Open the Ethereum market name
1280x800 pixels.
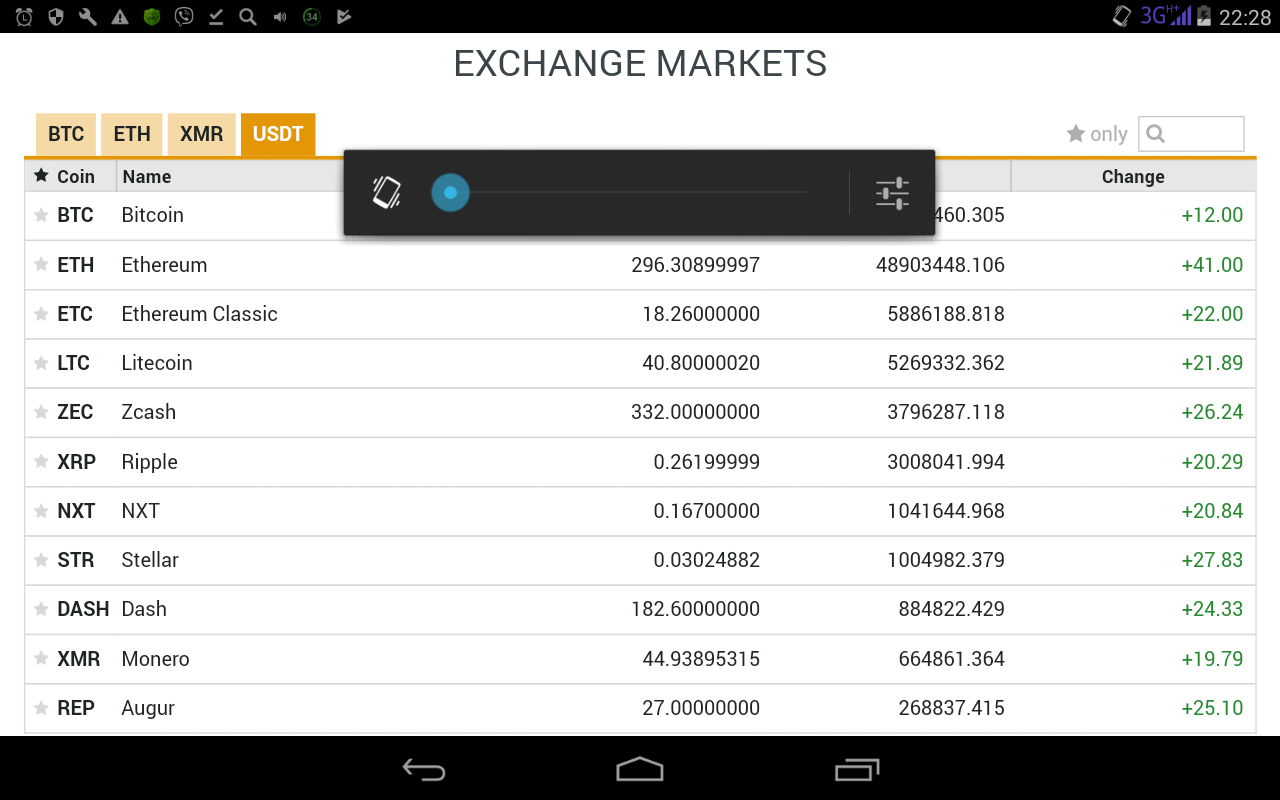(x=164, y=265)
